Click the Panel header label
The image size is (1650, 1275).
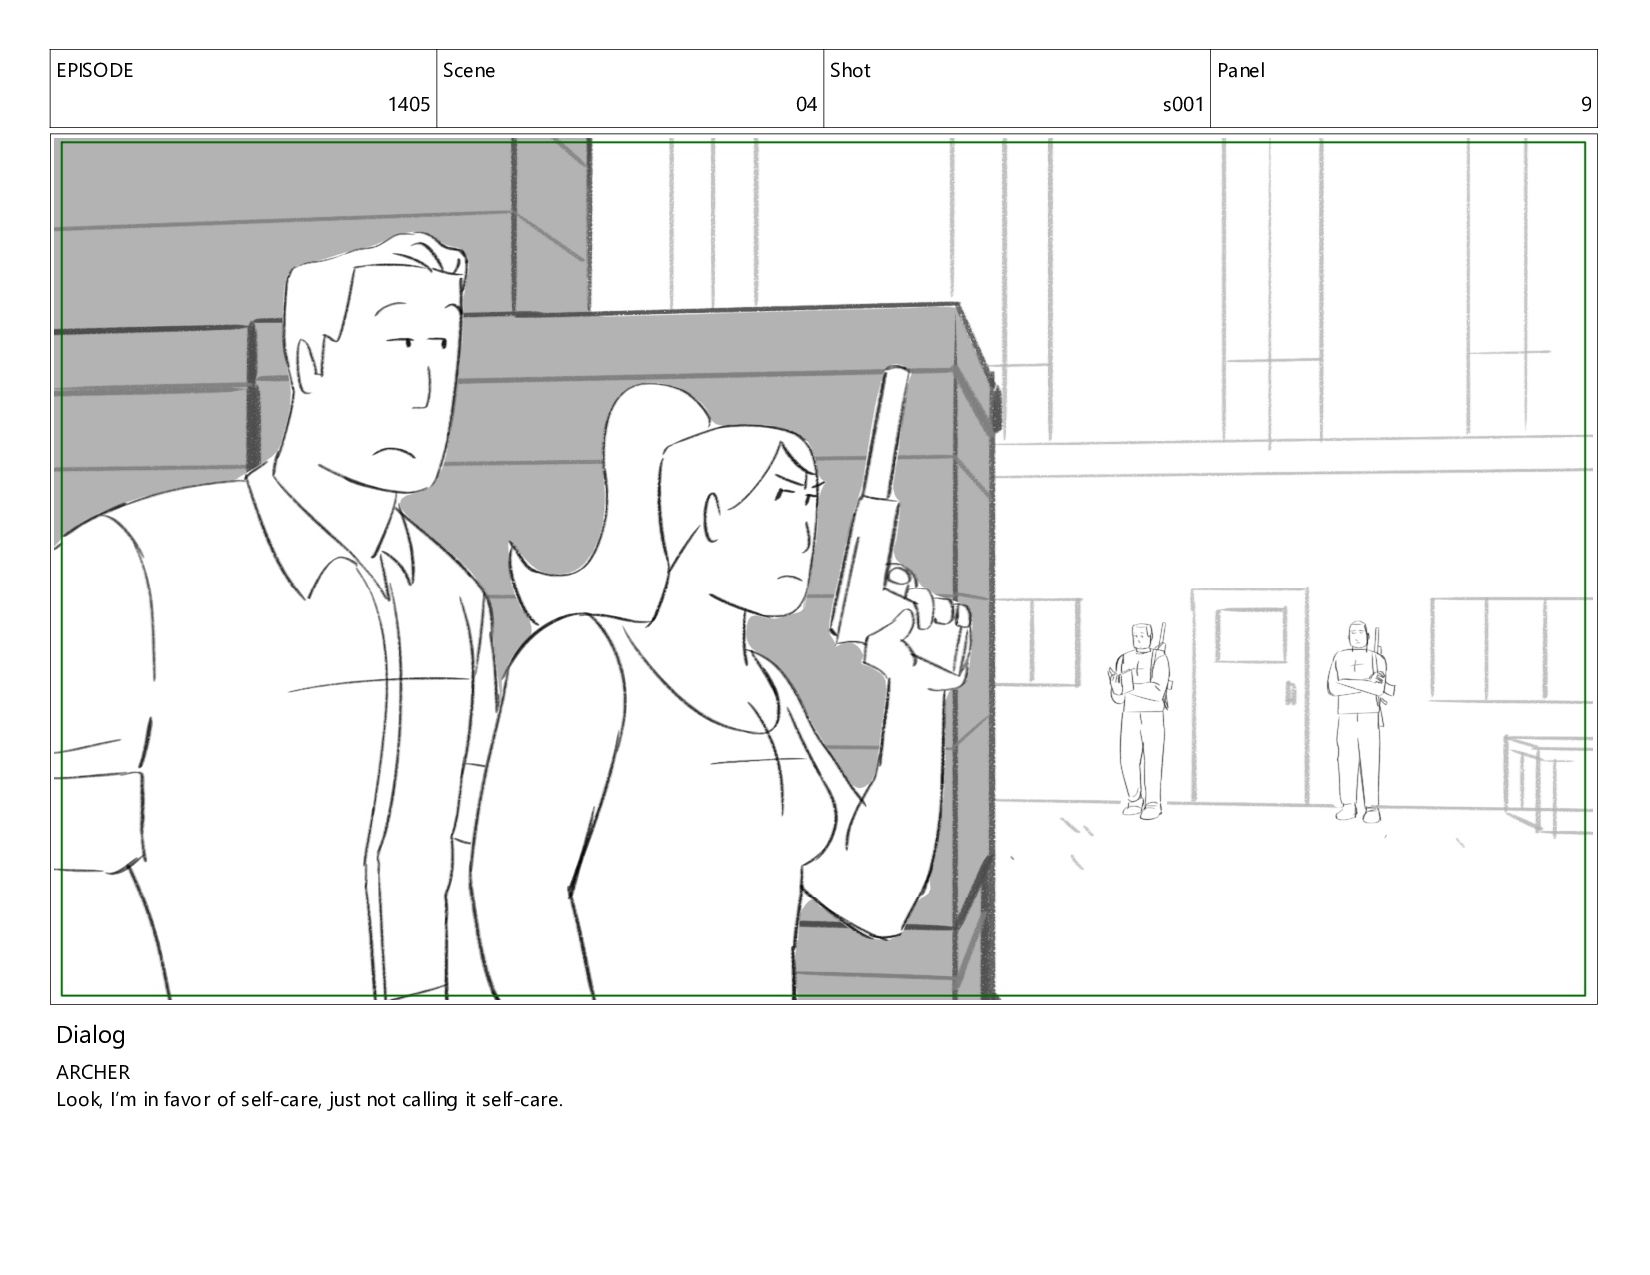[x=1241, y=71]
